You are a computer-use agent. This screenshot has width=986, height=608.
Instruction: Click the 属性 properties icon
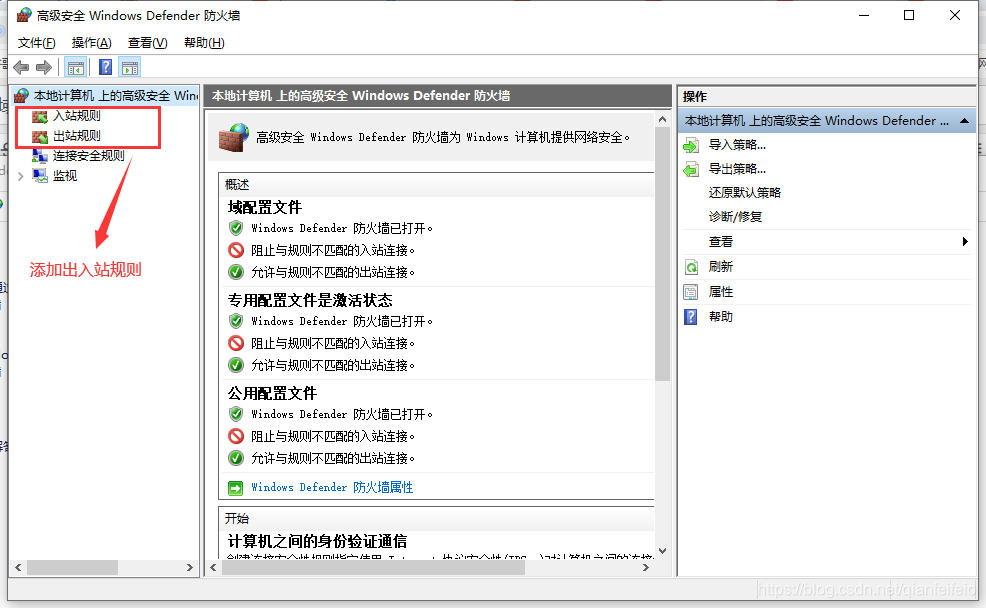691,292
